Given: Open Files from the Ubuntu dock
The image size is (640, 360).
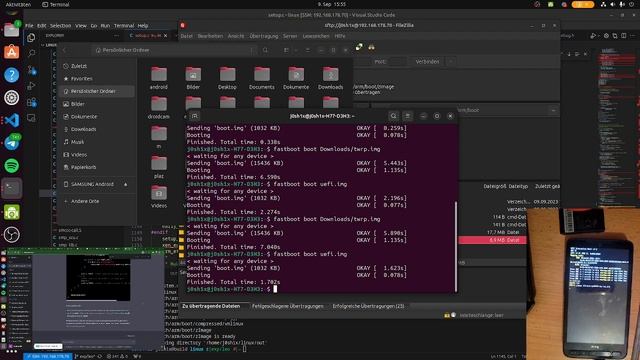Looking at the screenshot, I should 11,30.
